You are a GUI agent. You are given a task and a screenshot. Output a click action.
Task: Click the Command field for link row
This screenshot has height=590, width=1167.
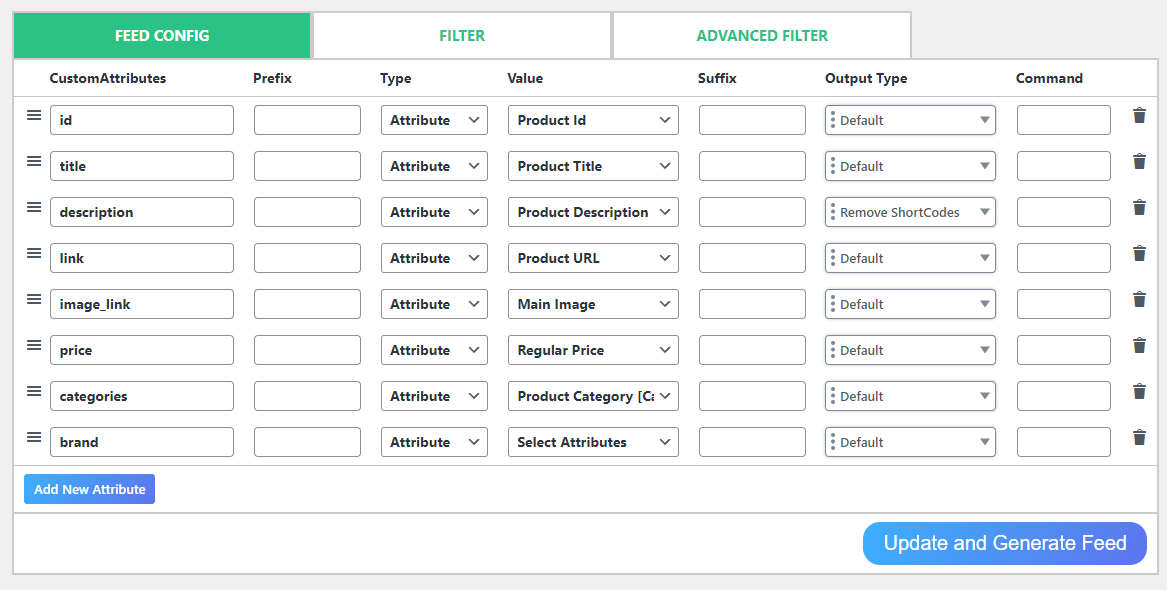[x=1063, y=258]
